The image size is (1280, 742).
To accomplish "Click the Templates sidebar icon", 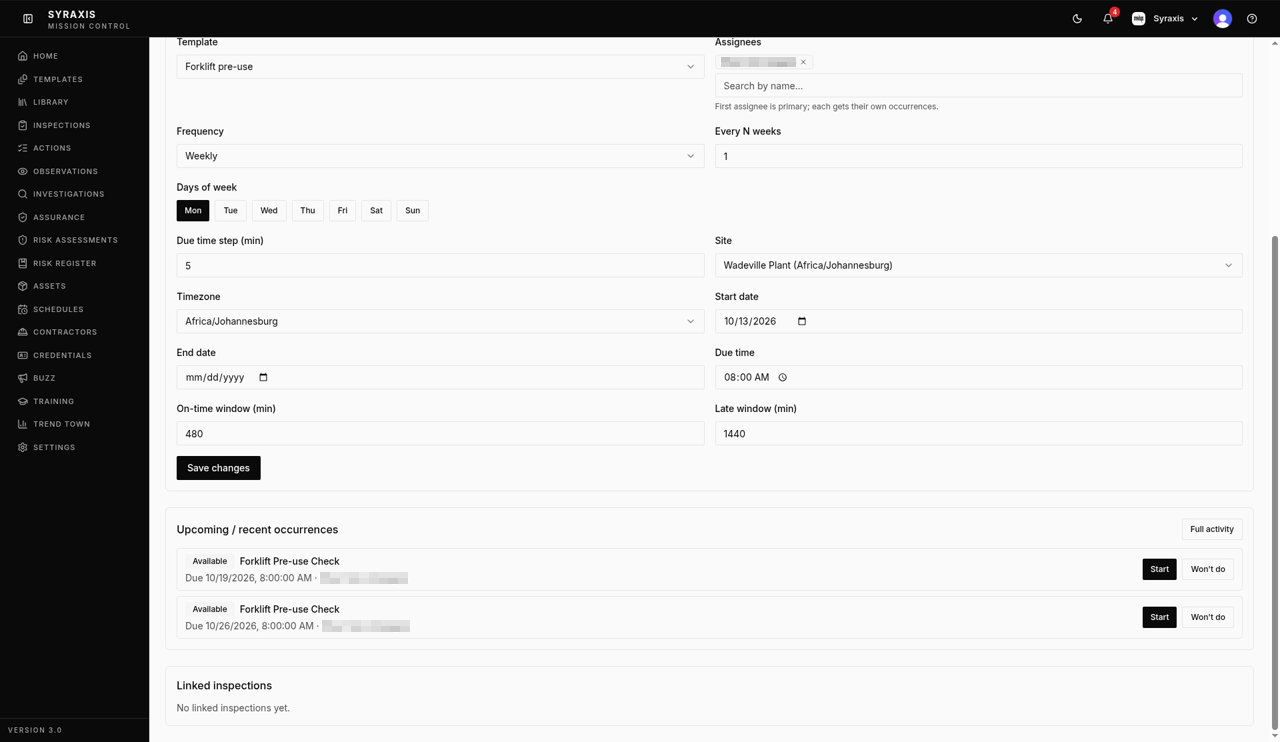I will [22, 79].
